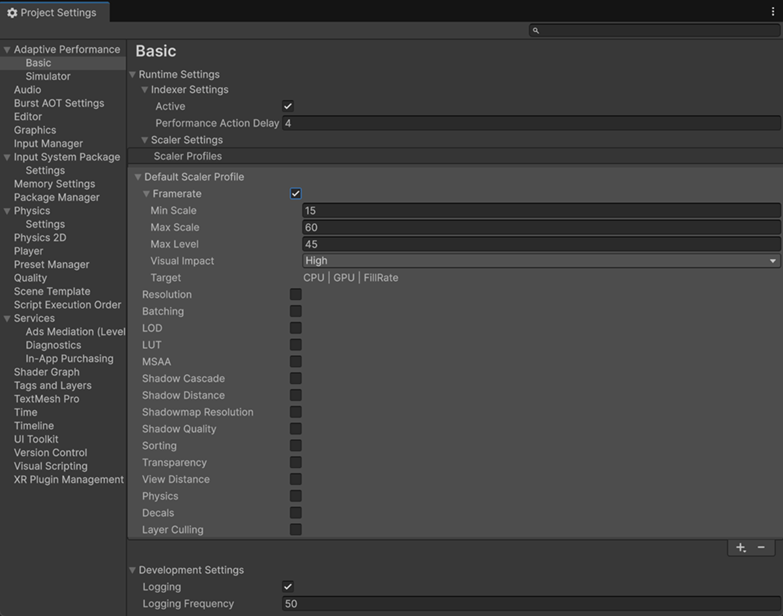Select the Project Settings tab
Image resolution: width=783 pixels, height=616 pixels.
pos(54,13)
